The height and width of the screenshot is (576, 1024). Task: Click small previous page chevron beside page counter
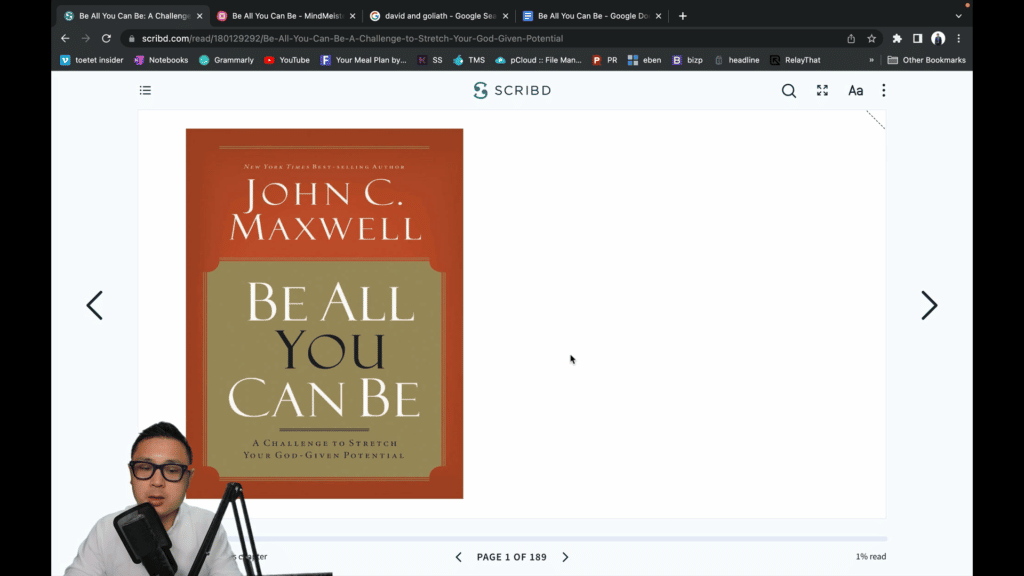(458, 557)
